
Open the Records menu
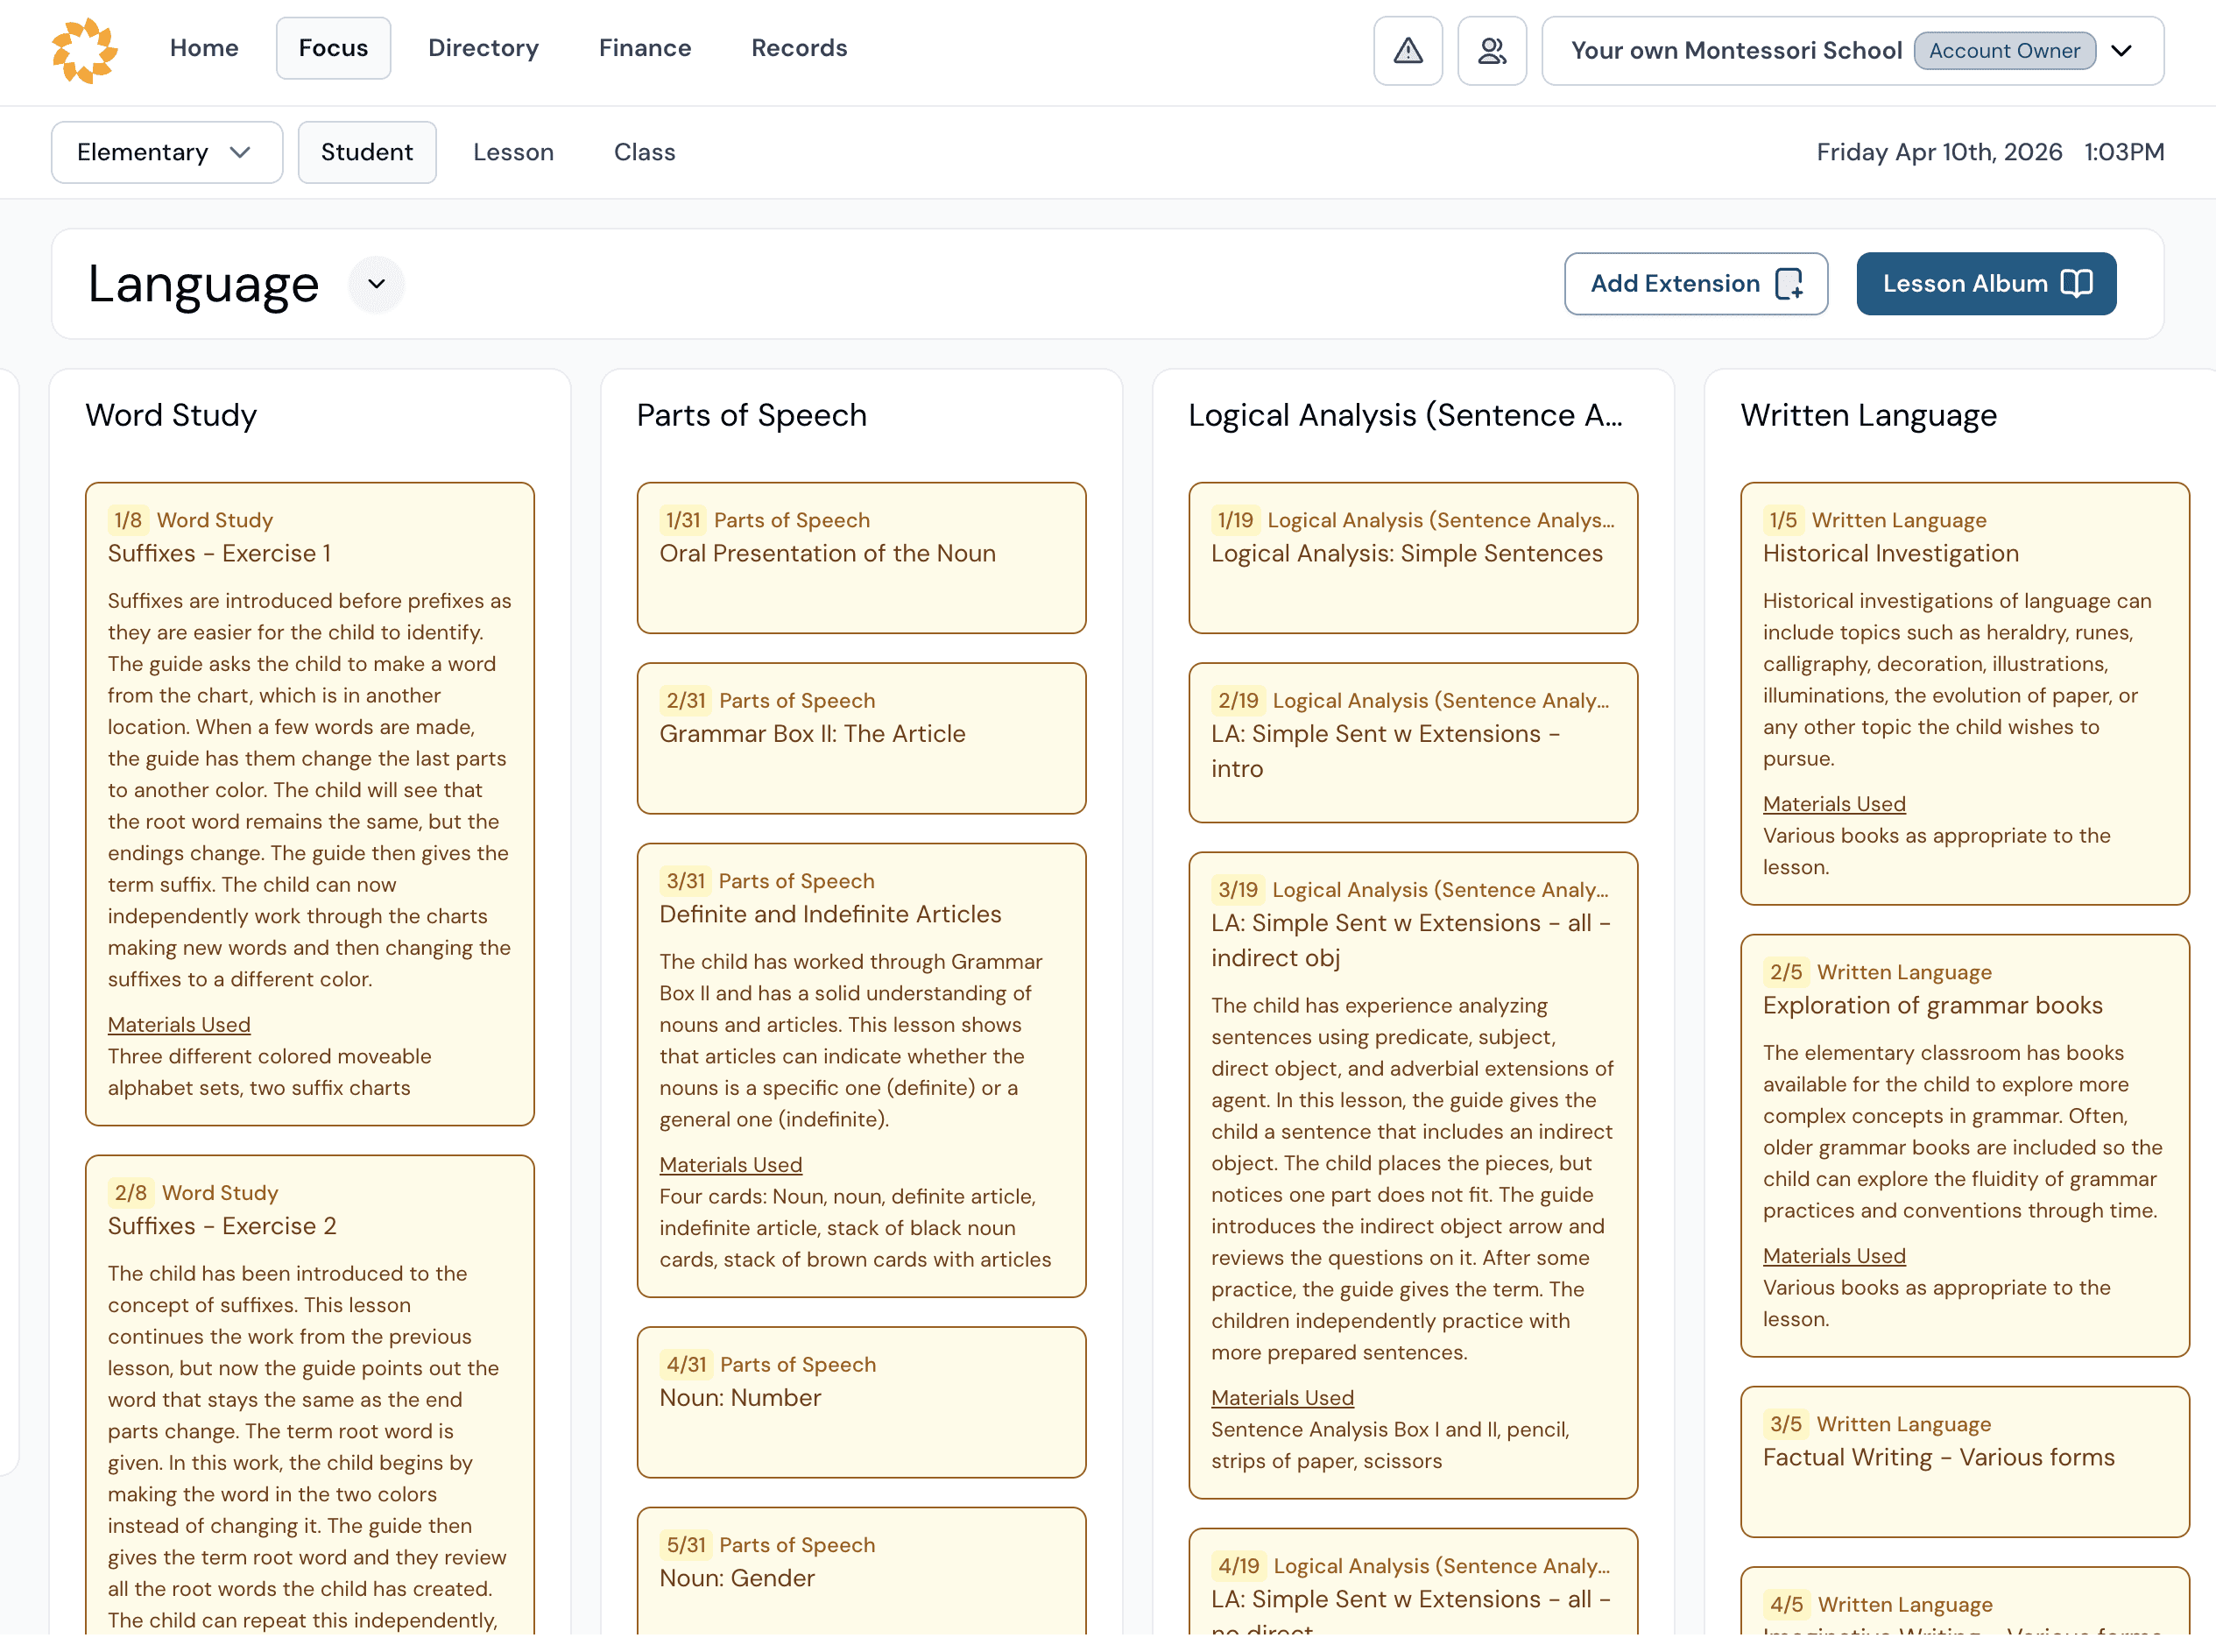(799, 48)
